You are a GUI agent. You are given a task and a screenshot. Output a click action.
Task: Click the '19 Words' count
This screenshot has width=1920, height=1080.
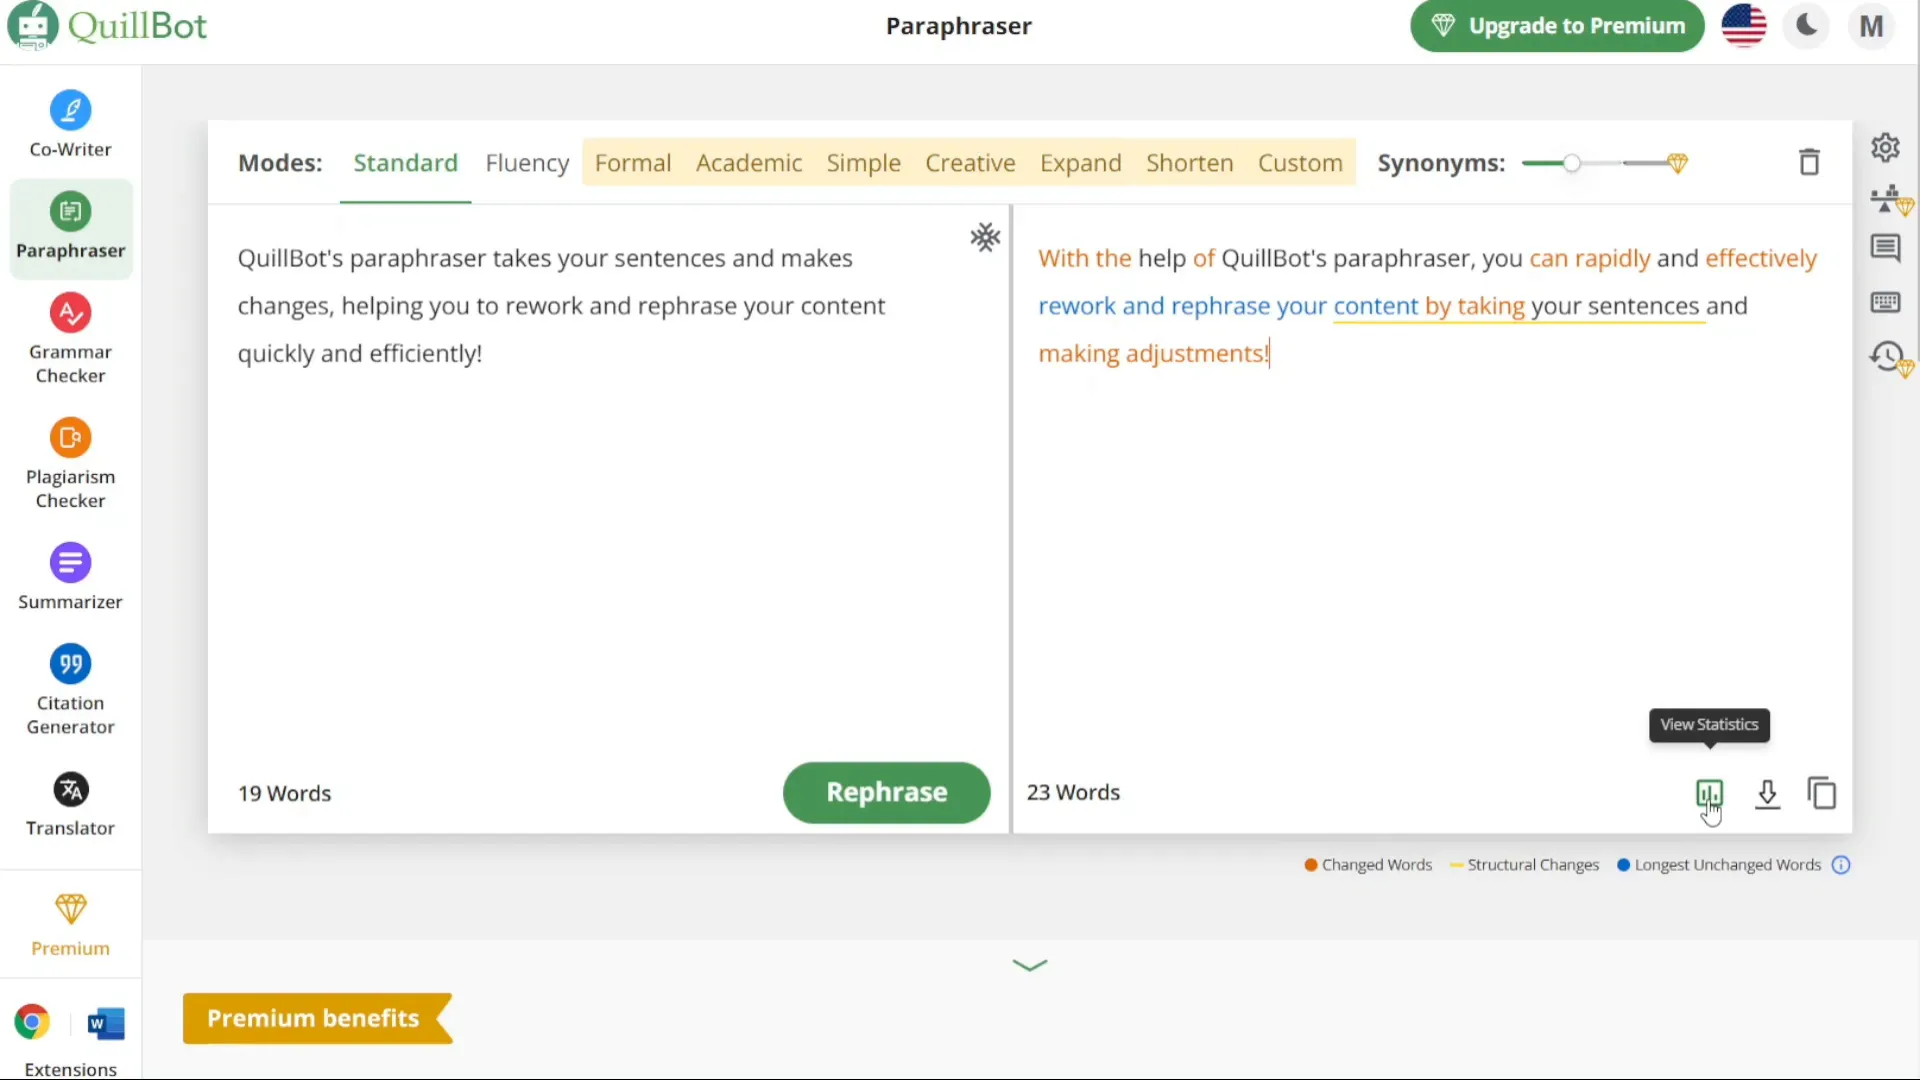284,793
